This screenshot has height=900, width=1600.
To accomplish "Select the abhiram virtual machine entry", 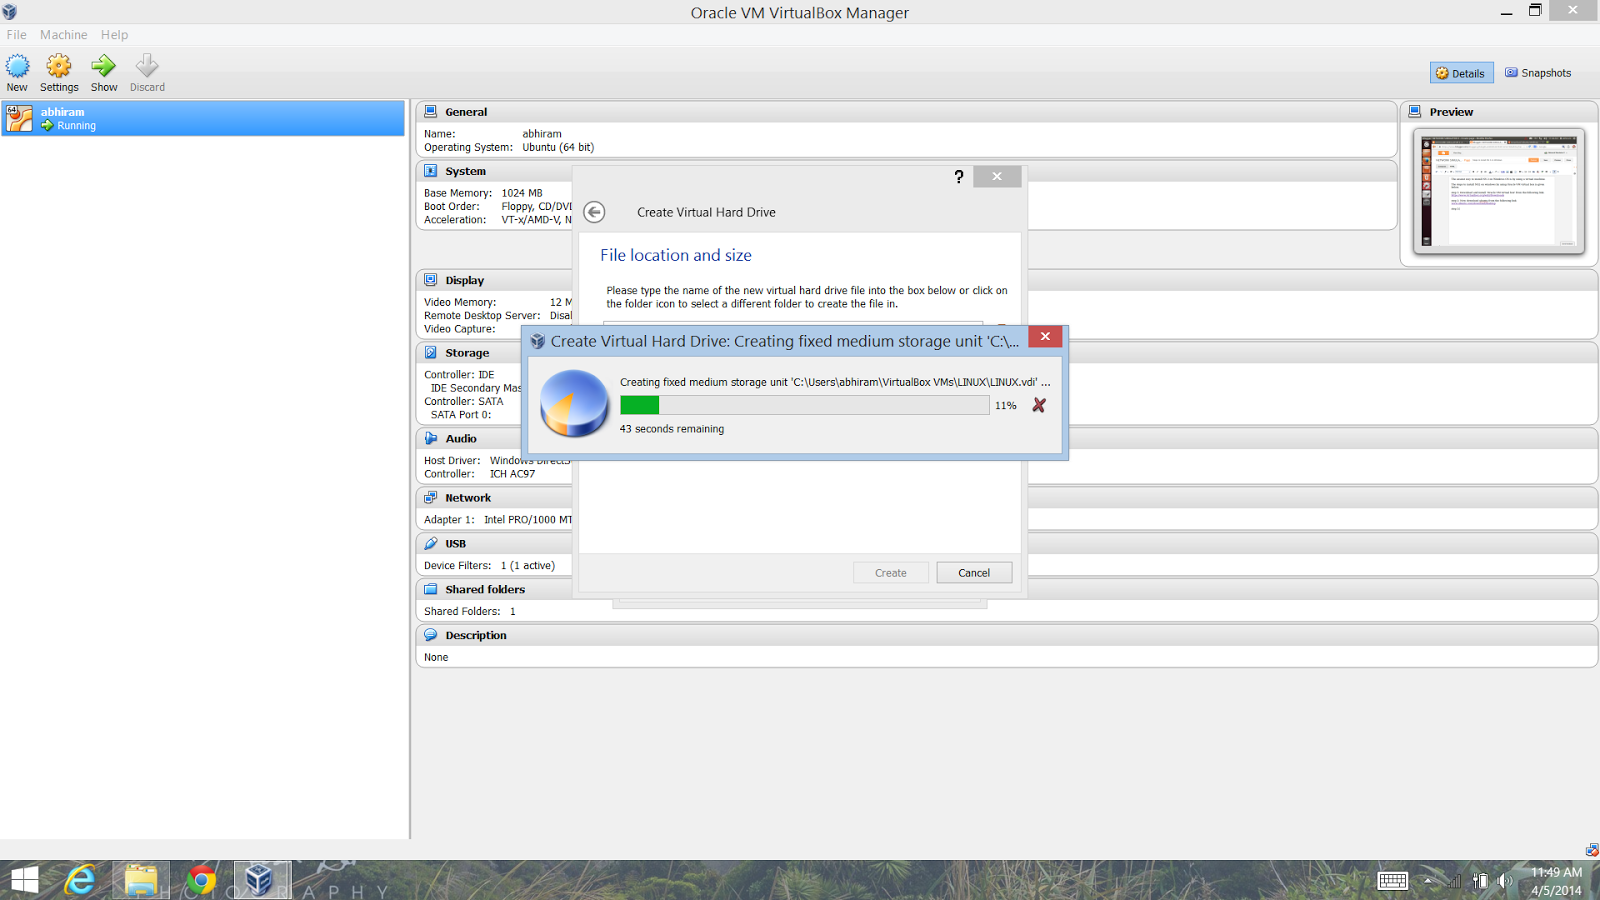I will coord(202,118).
